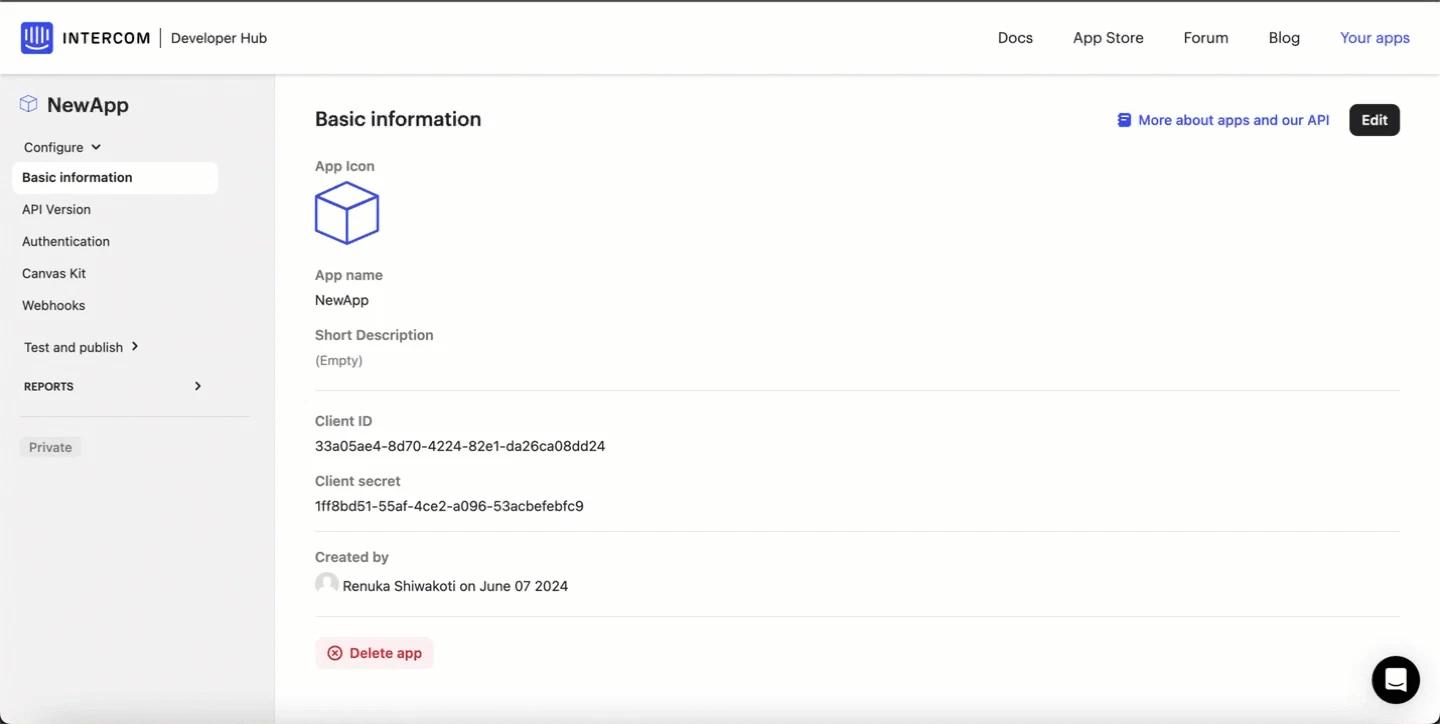1440x724 pixels.
Task: Open Docs in top navigation
Action: [x=1015, y=38]
